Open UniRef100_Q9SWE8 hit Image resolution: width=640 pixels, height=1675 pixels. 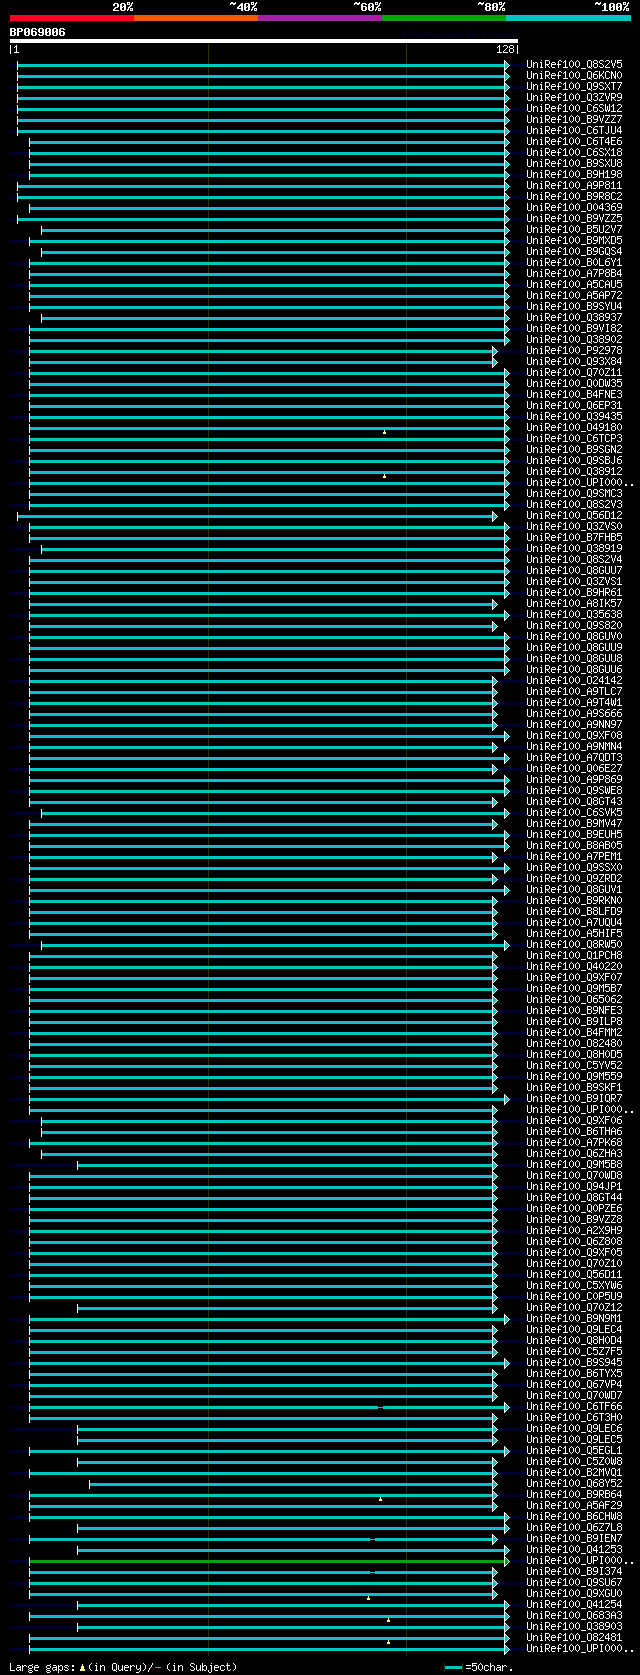pos(574,790)
